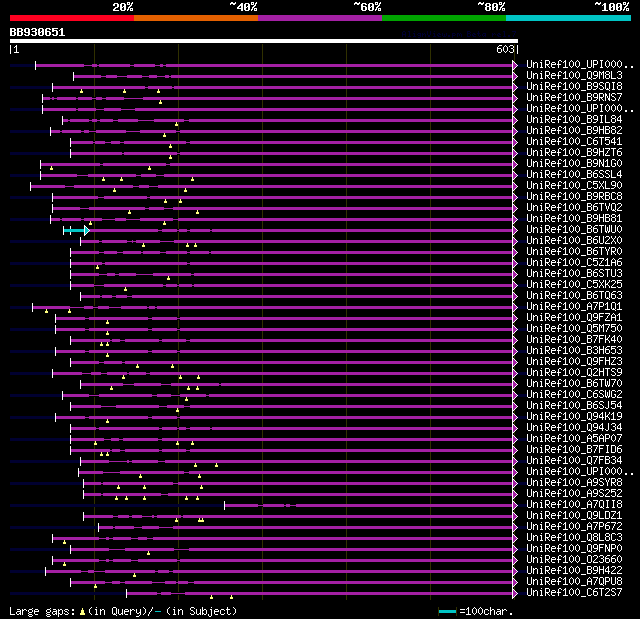Click the orange ~40% identity legend segment

click(196, 18)
